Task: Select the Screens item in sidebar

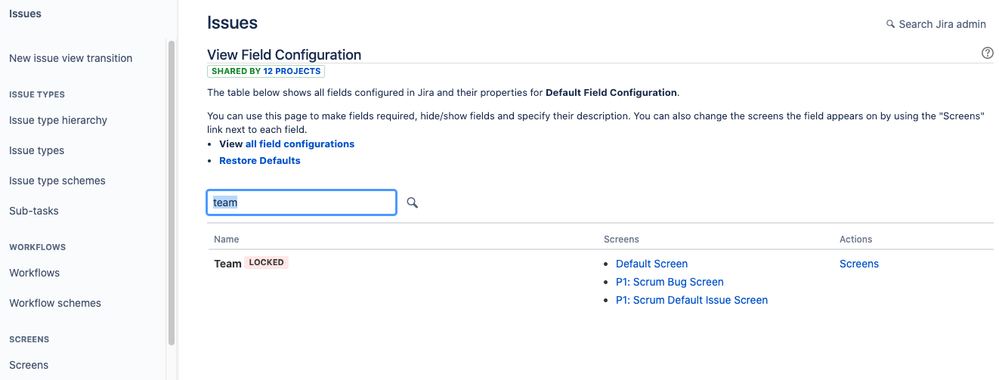Action: tap(29, 365)
